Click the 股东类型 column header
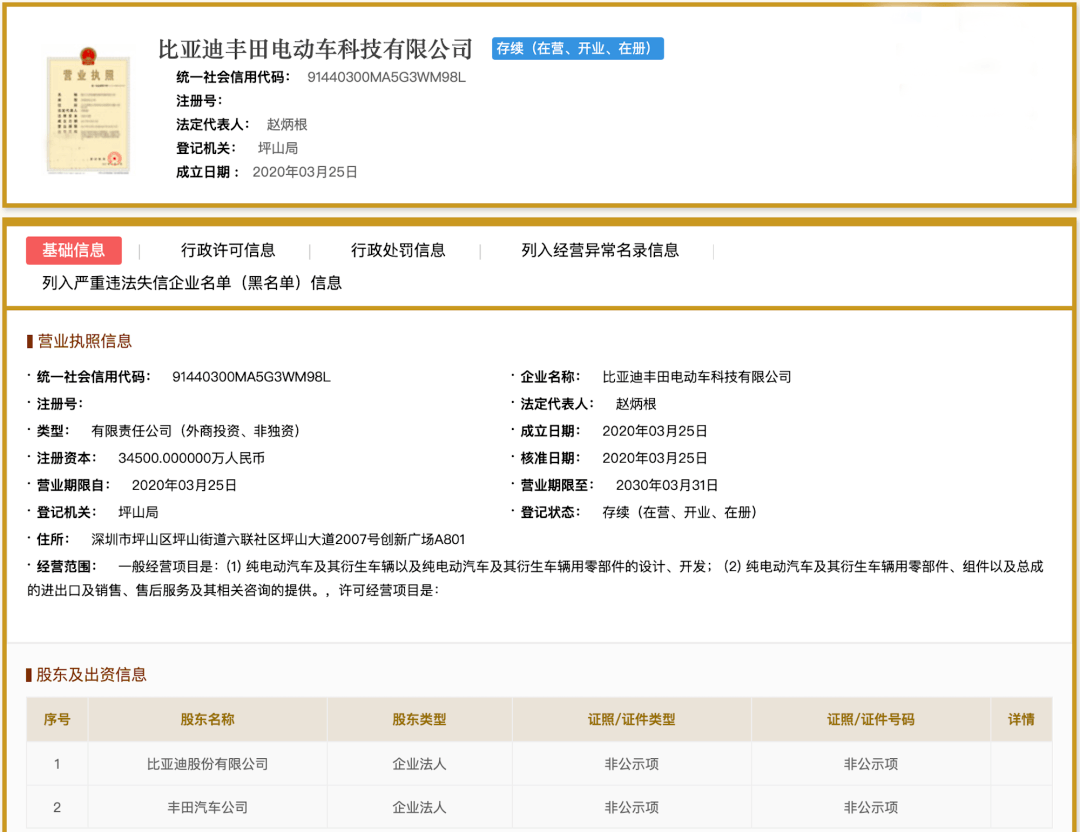1080x832 pixels. click(x=419, y=720)
